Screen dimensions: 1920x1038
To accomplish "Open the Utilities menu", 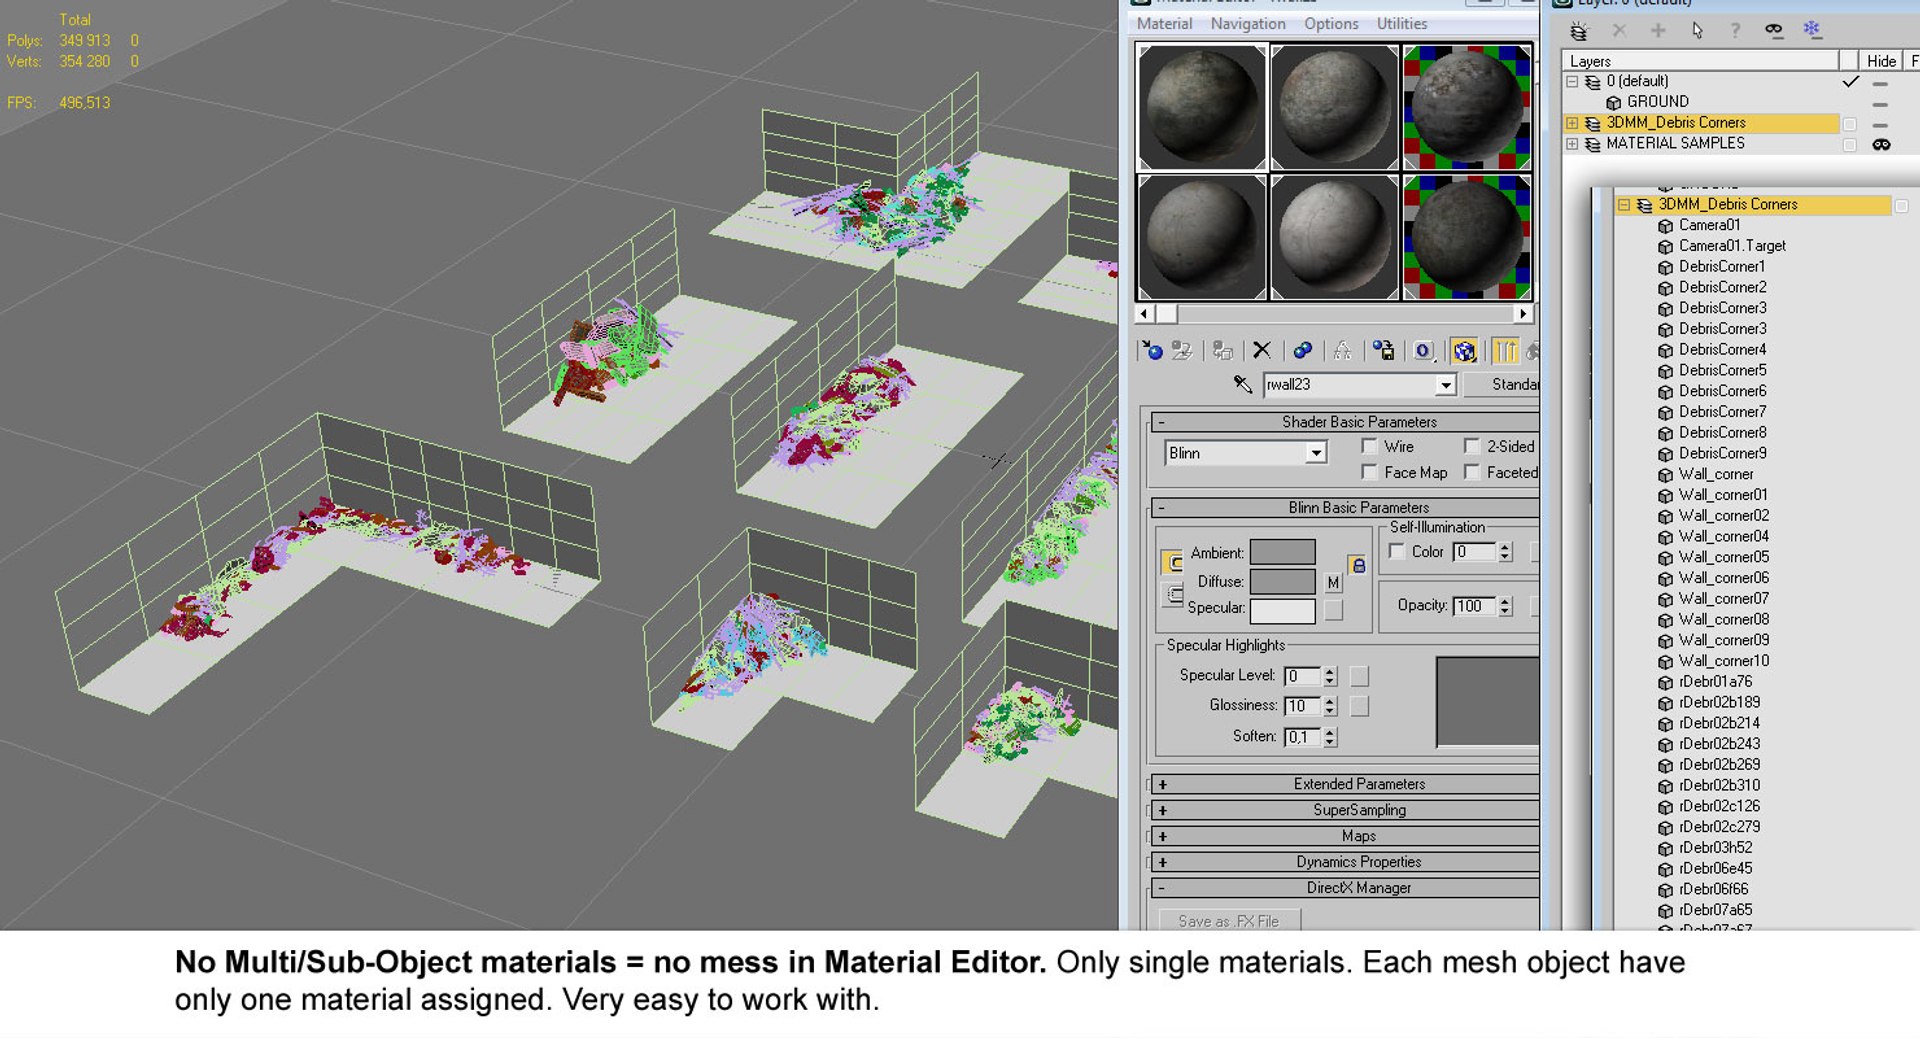I will [x=1402, y=24].
